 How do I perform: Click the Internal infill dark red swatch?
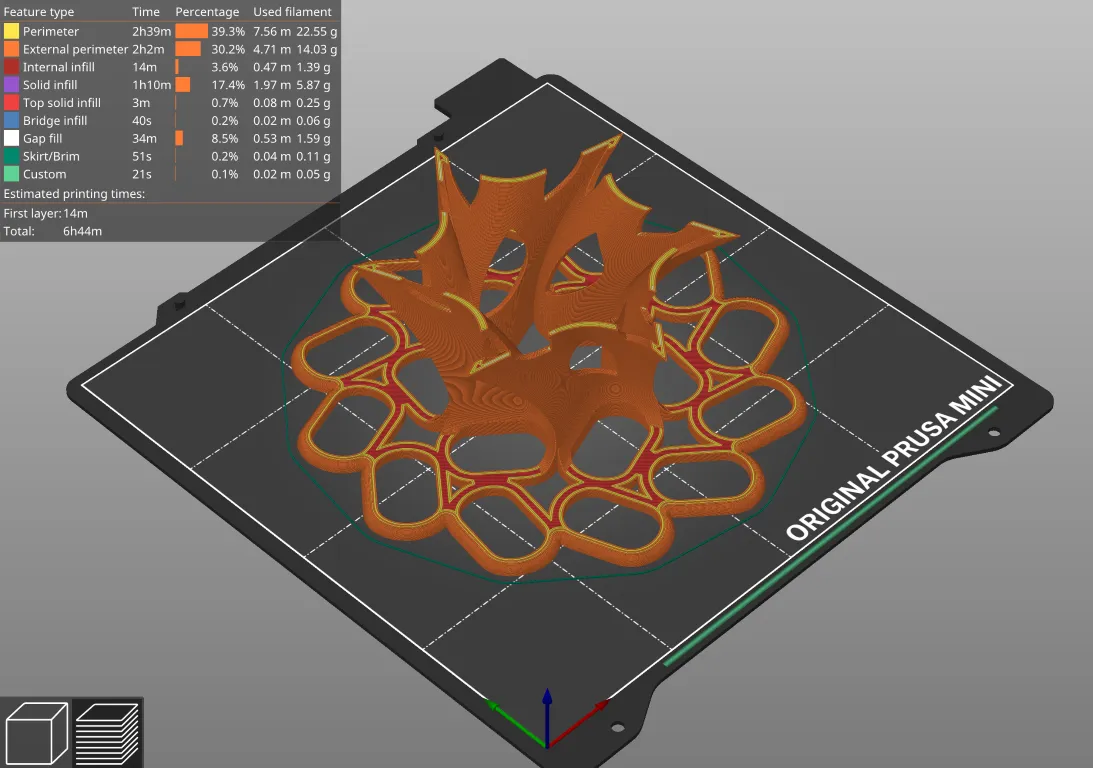click(x=11, y=67)
